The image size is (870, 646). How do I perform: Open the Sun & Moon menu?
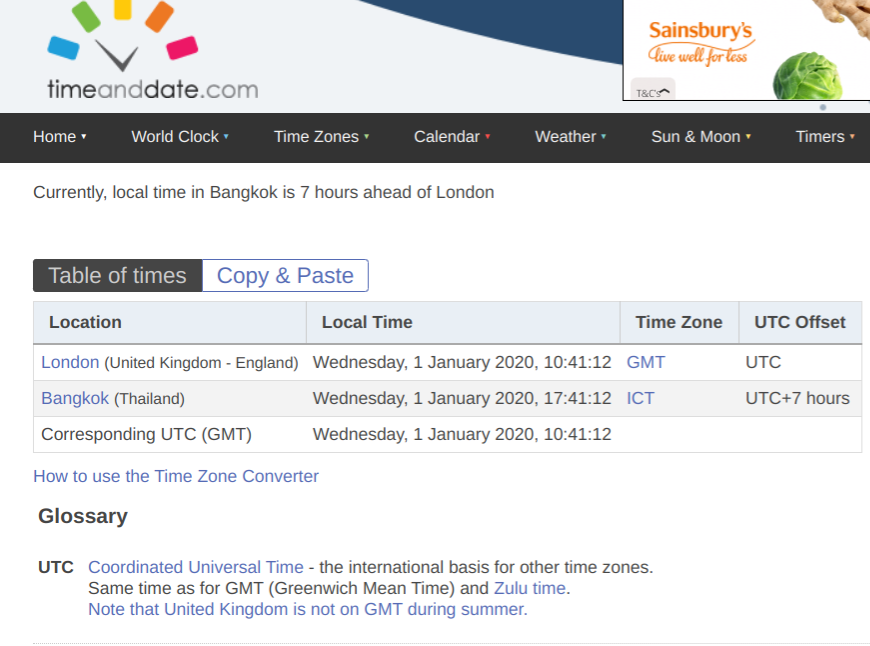point(701,137)
